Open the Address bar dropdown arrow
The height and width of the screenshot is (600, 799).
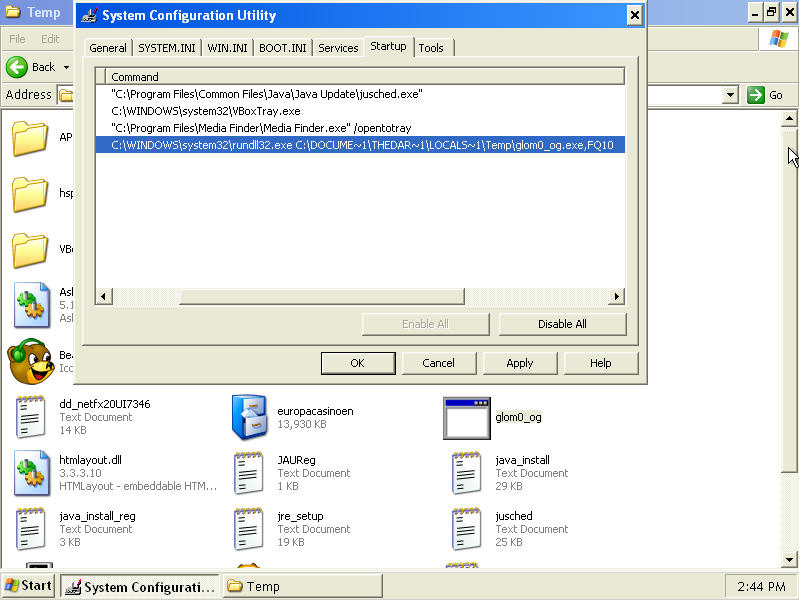tap(730, 95)
